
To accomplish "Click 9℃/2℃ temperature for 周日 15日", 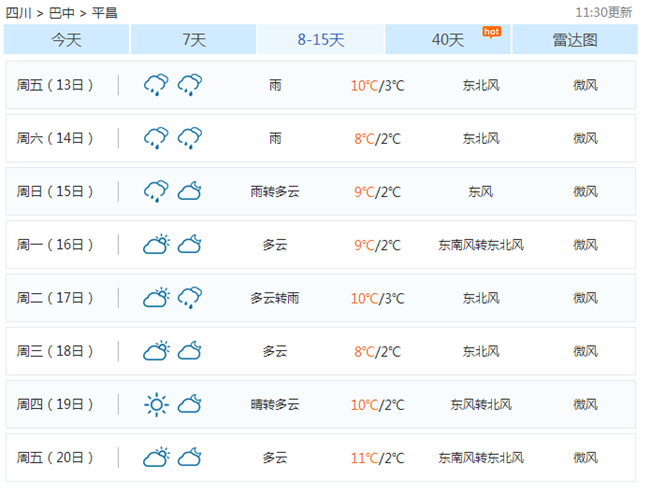I will (378, 192).
